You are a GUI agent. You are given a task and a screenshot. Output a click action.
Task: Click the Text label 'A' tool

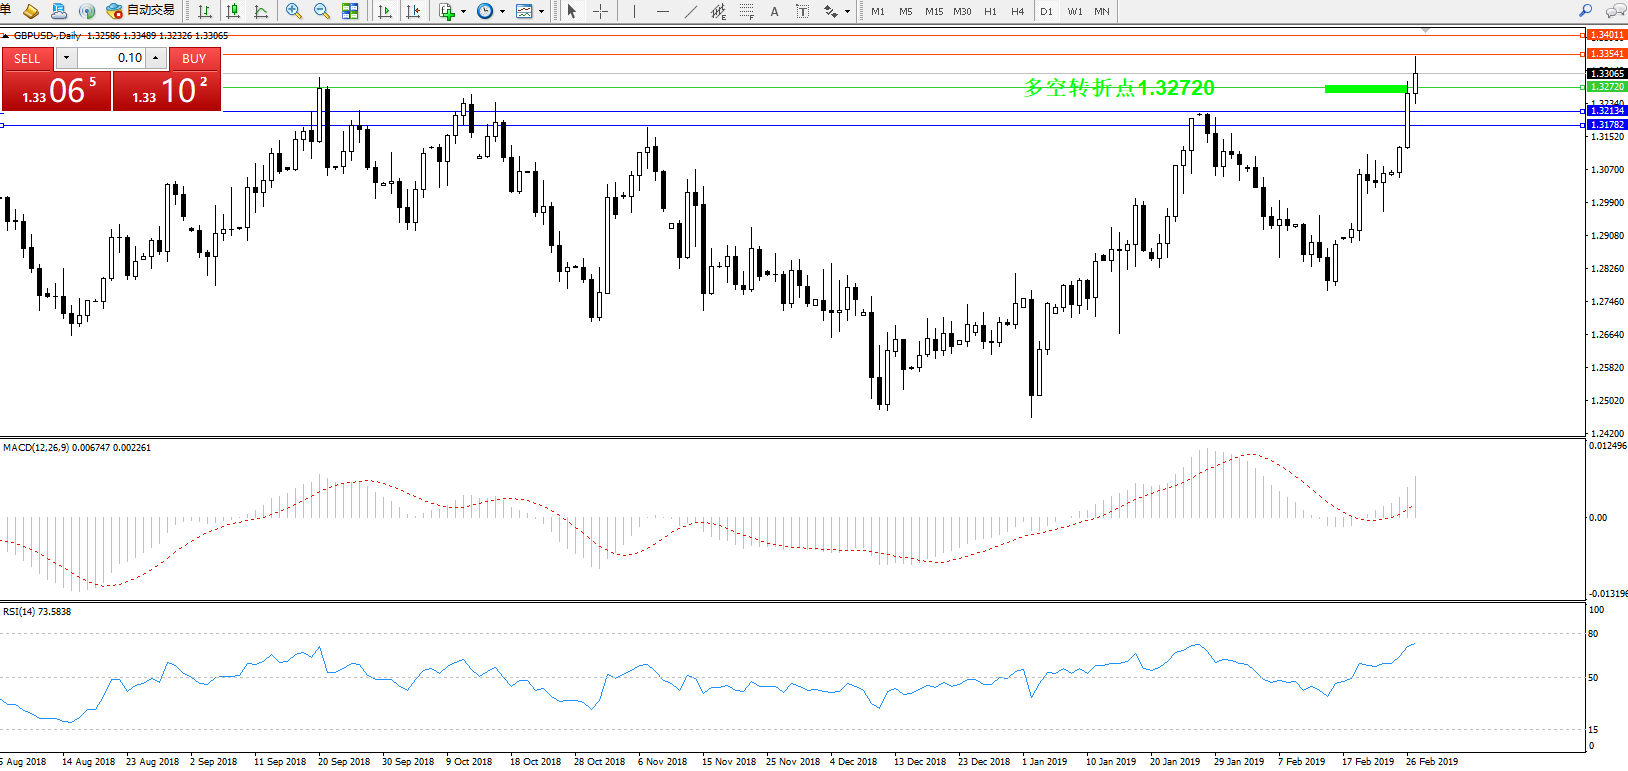coord(774,11)
